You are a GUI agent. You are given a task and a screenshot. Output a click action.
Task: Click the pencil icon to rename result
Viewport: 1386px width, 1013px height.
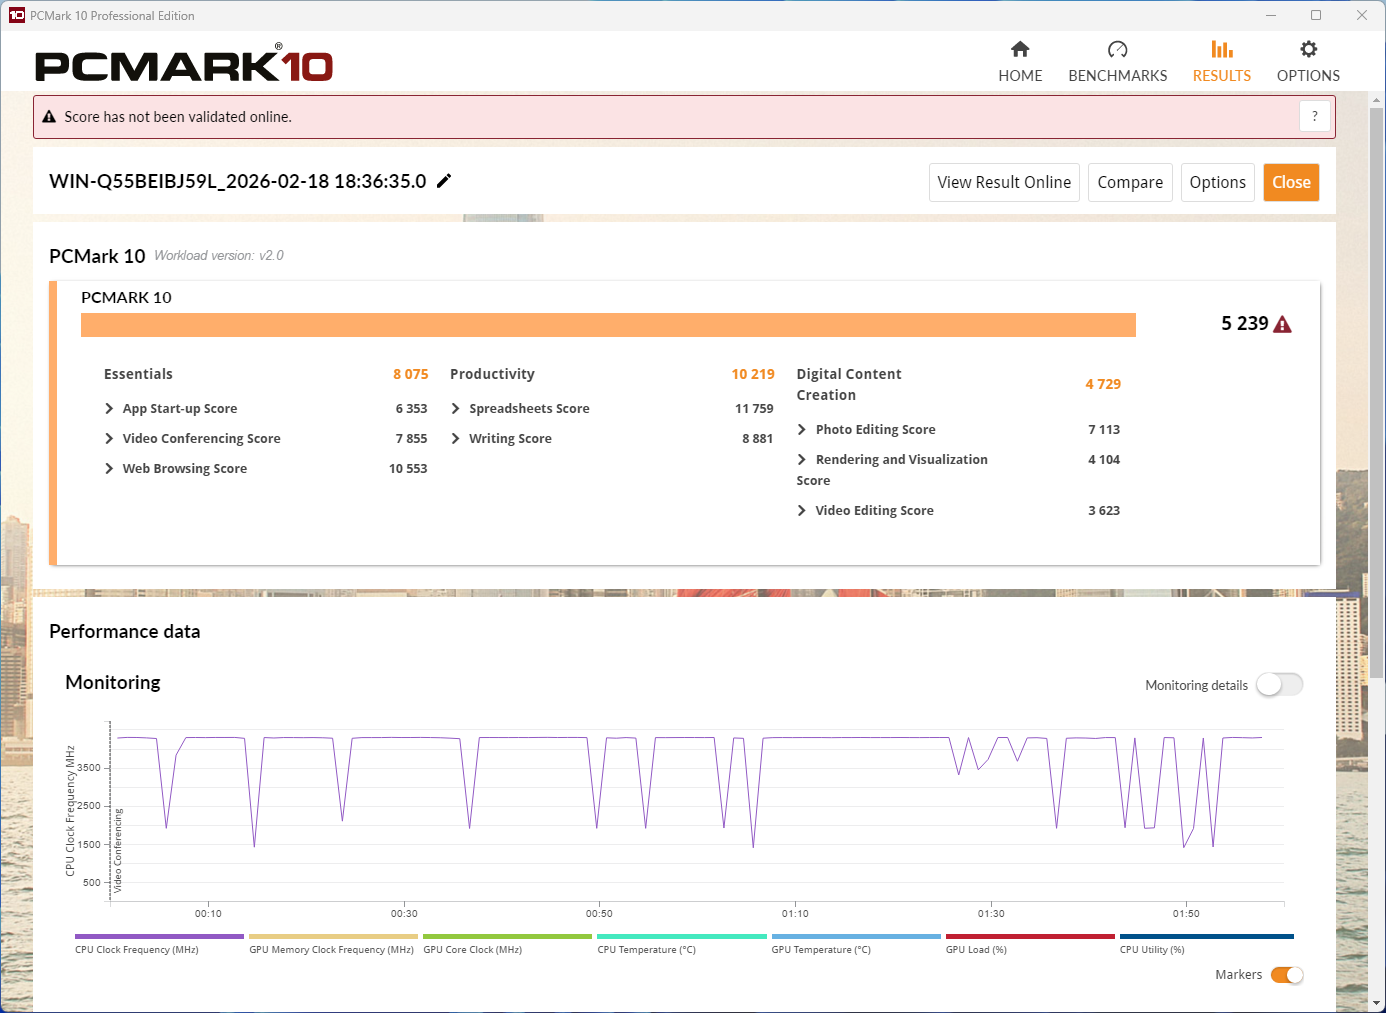pyautogui.click(x=444, y=181)
